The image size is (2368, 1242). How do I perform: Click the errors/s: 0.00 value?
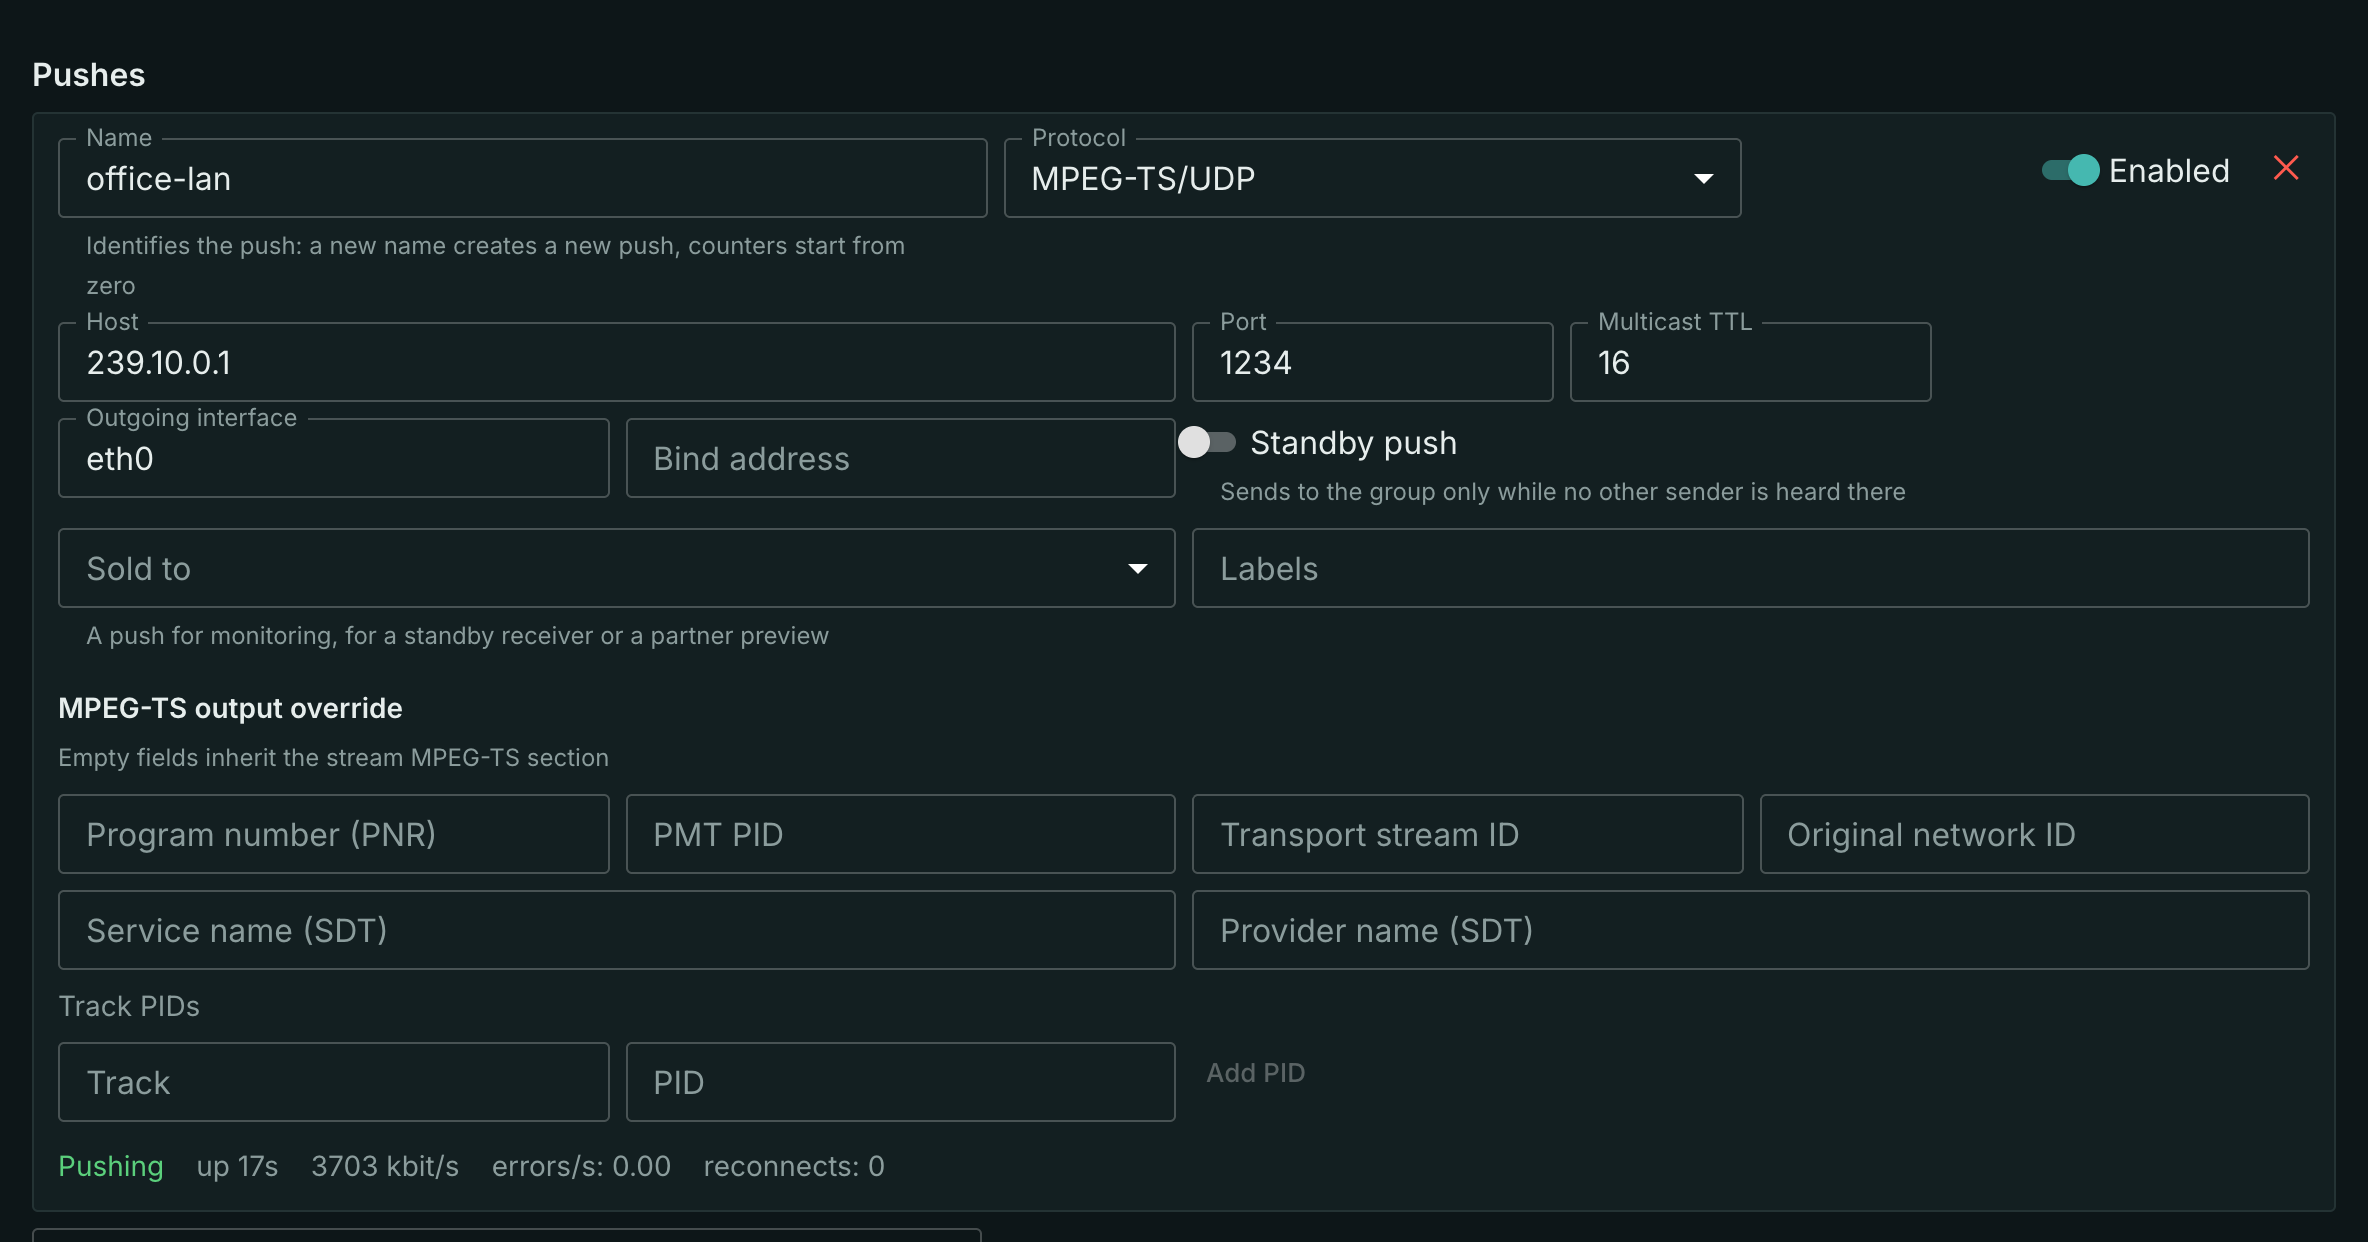pyautogui.click(x=581, y=1166)
